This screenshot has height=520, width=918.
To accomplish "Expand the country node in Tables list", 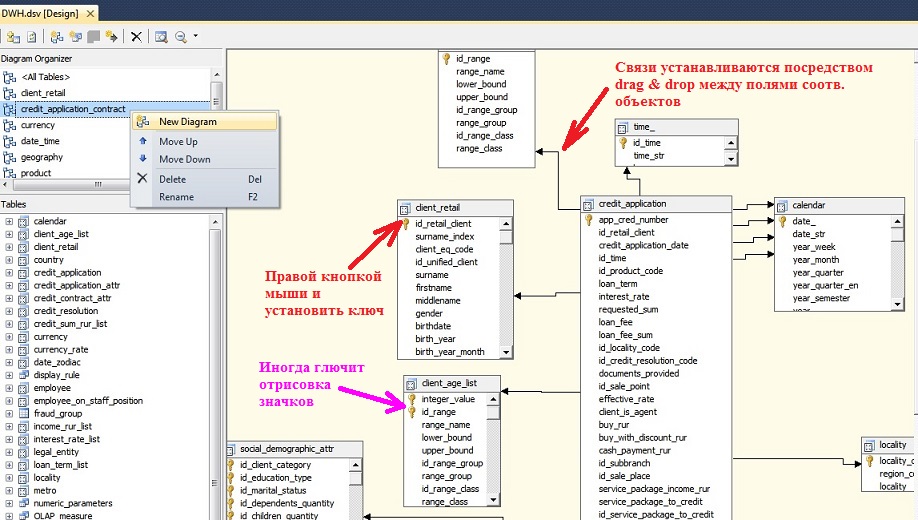I will (x=9, y=260).
